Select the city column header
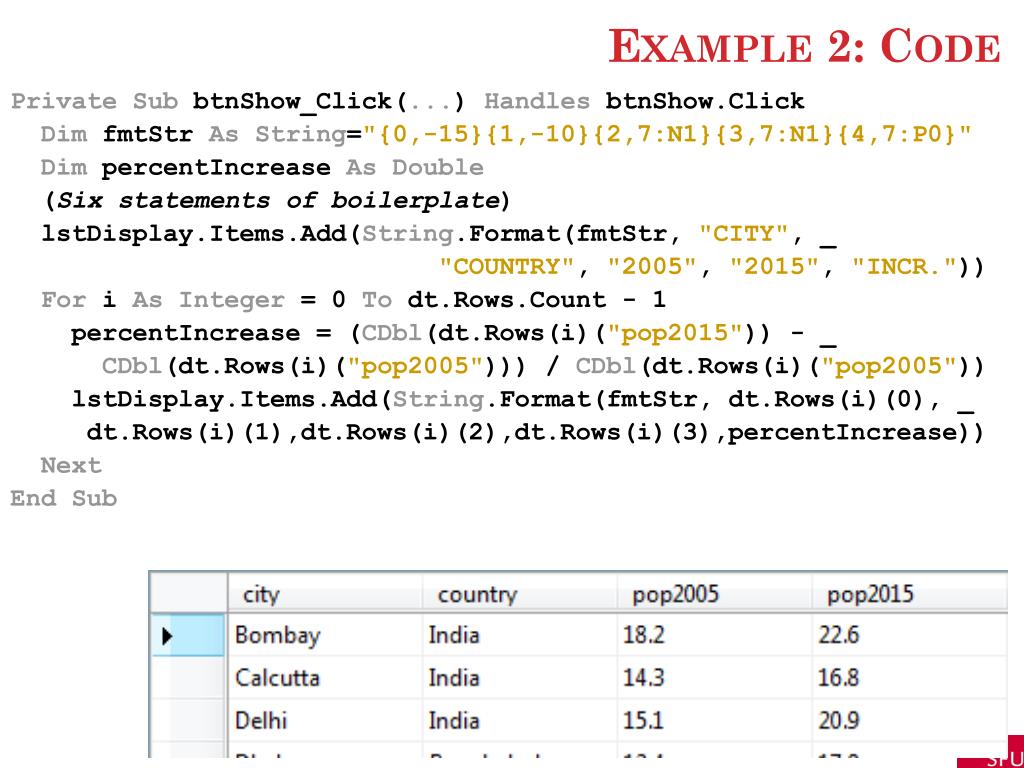This screenshot has width=1024, height=768. (325, 594)
